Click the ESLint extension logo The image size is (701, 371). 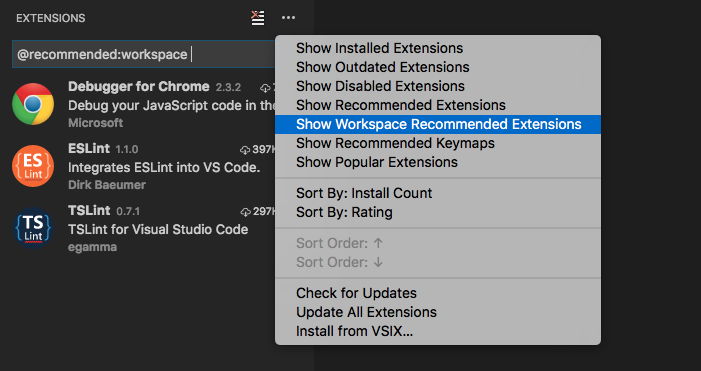(33, 166)
